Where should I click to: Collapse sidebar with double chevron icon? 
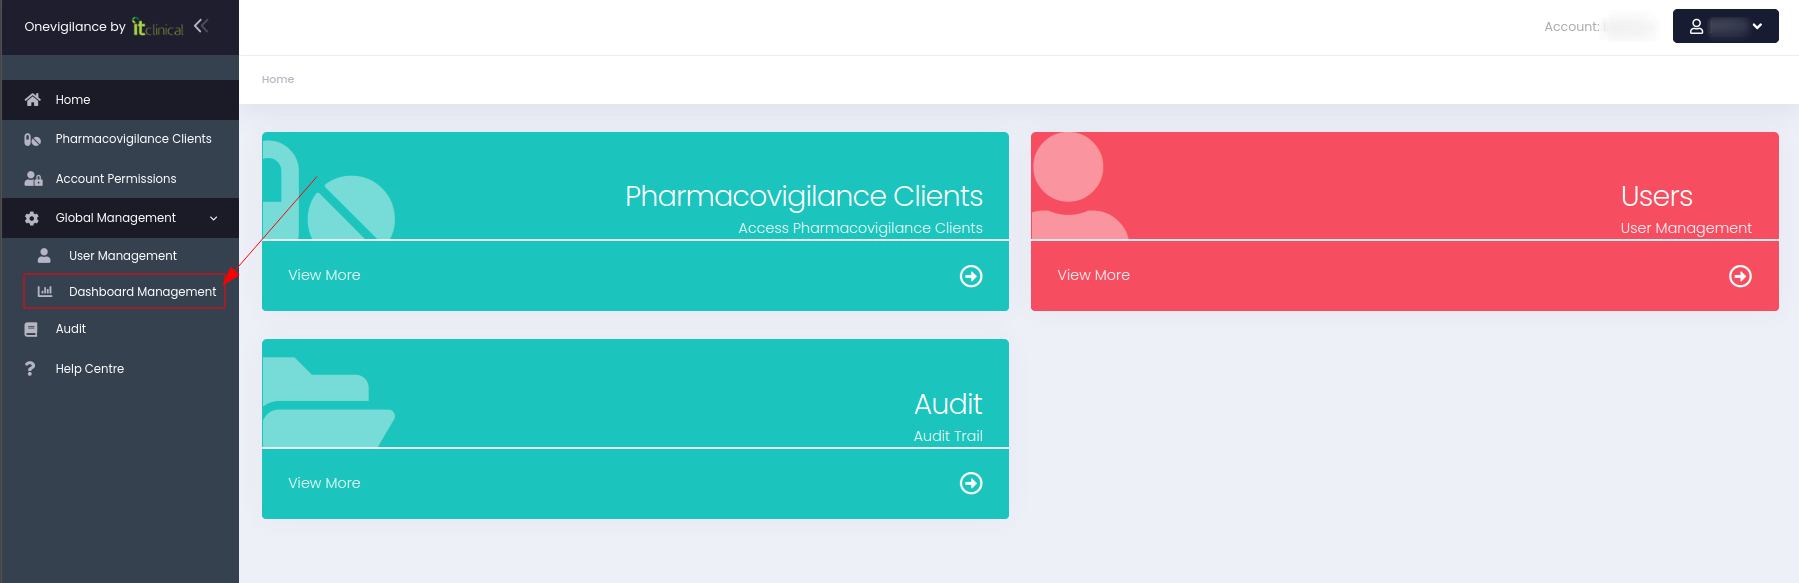point(201,26)
